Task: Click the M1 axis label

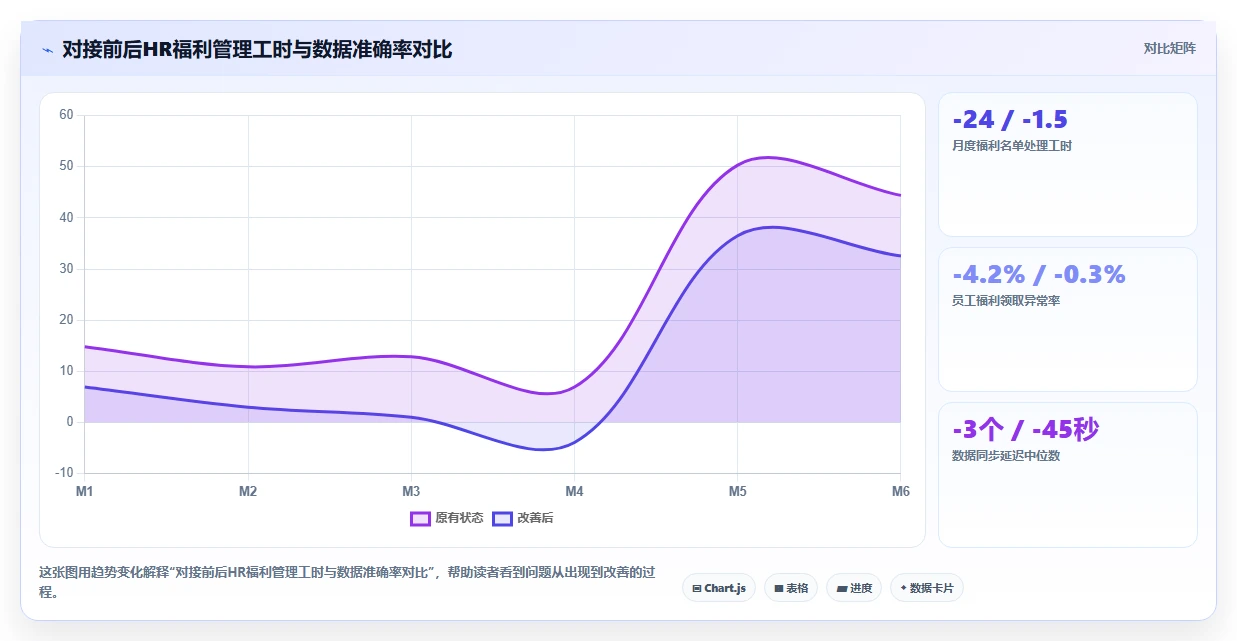Action: click(84, 491)
